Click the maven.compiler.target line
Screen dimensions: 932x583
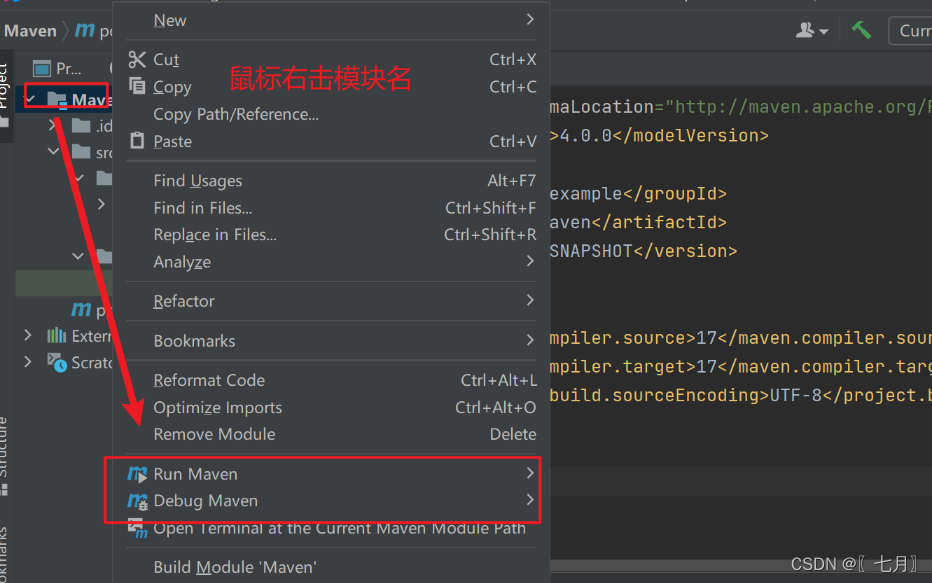(x=741, y=367)
